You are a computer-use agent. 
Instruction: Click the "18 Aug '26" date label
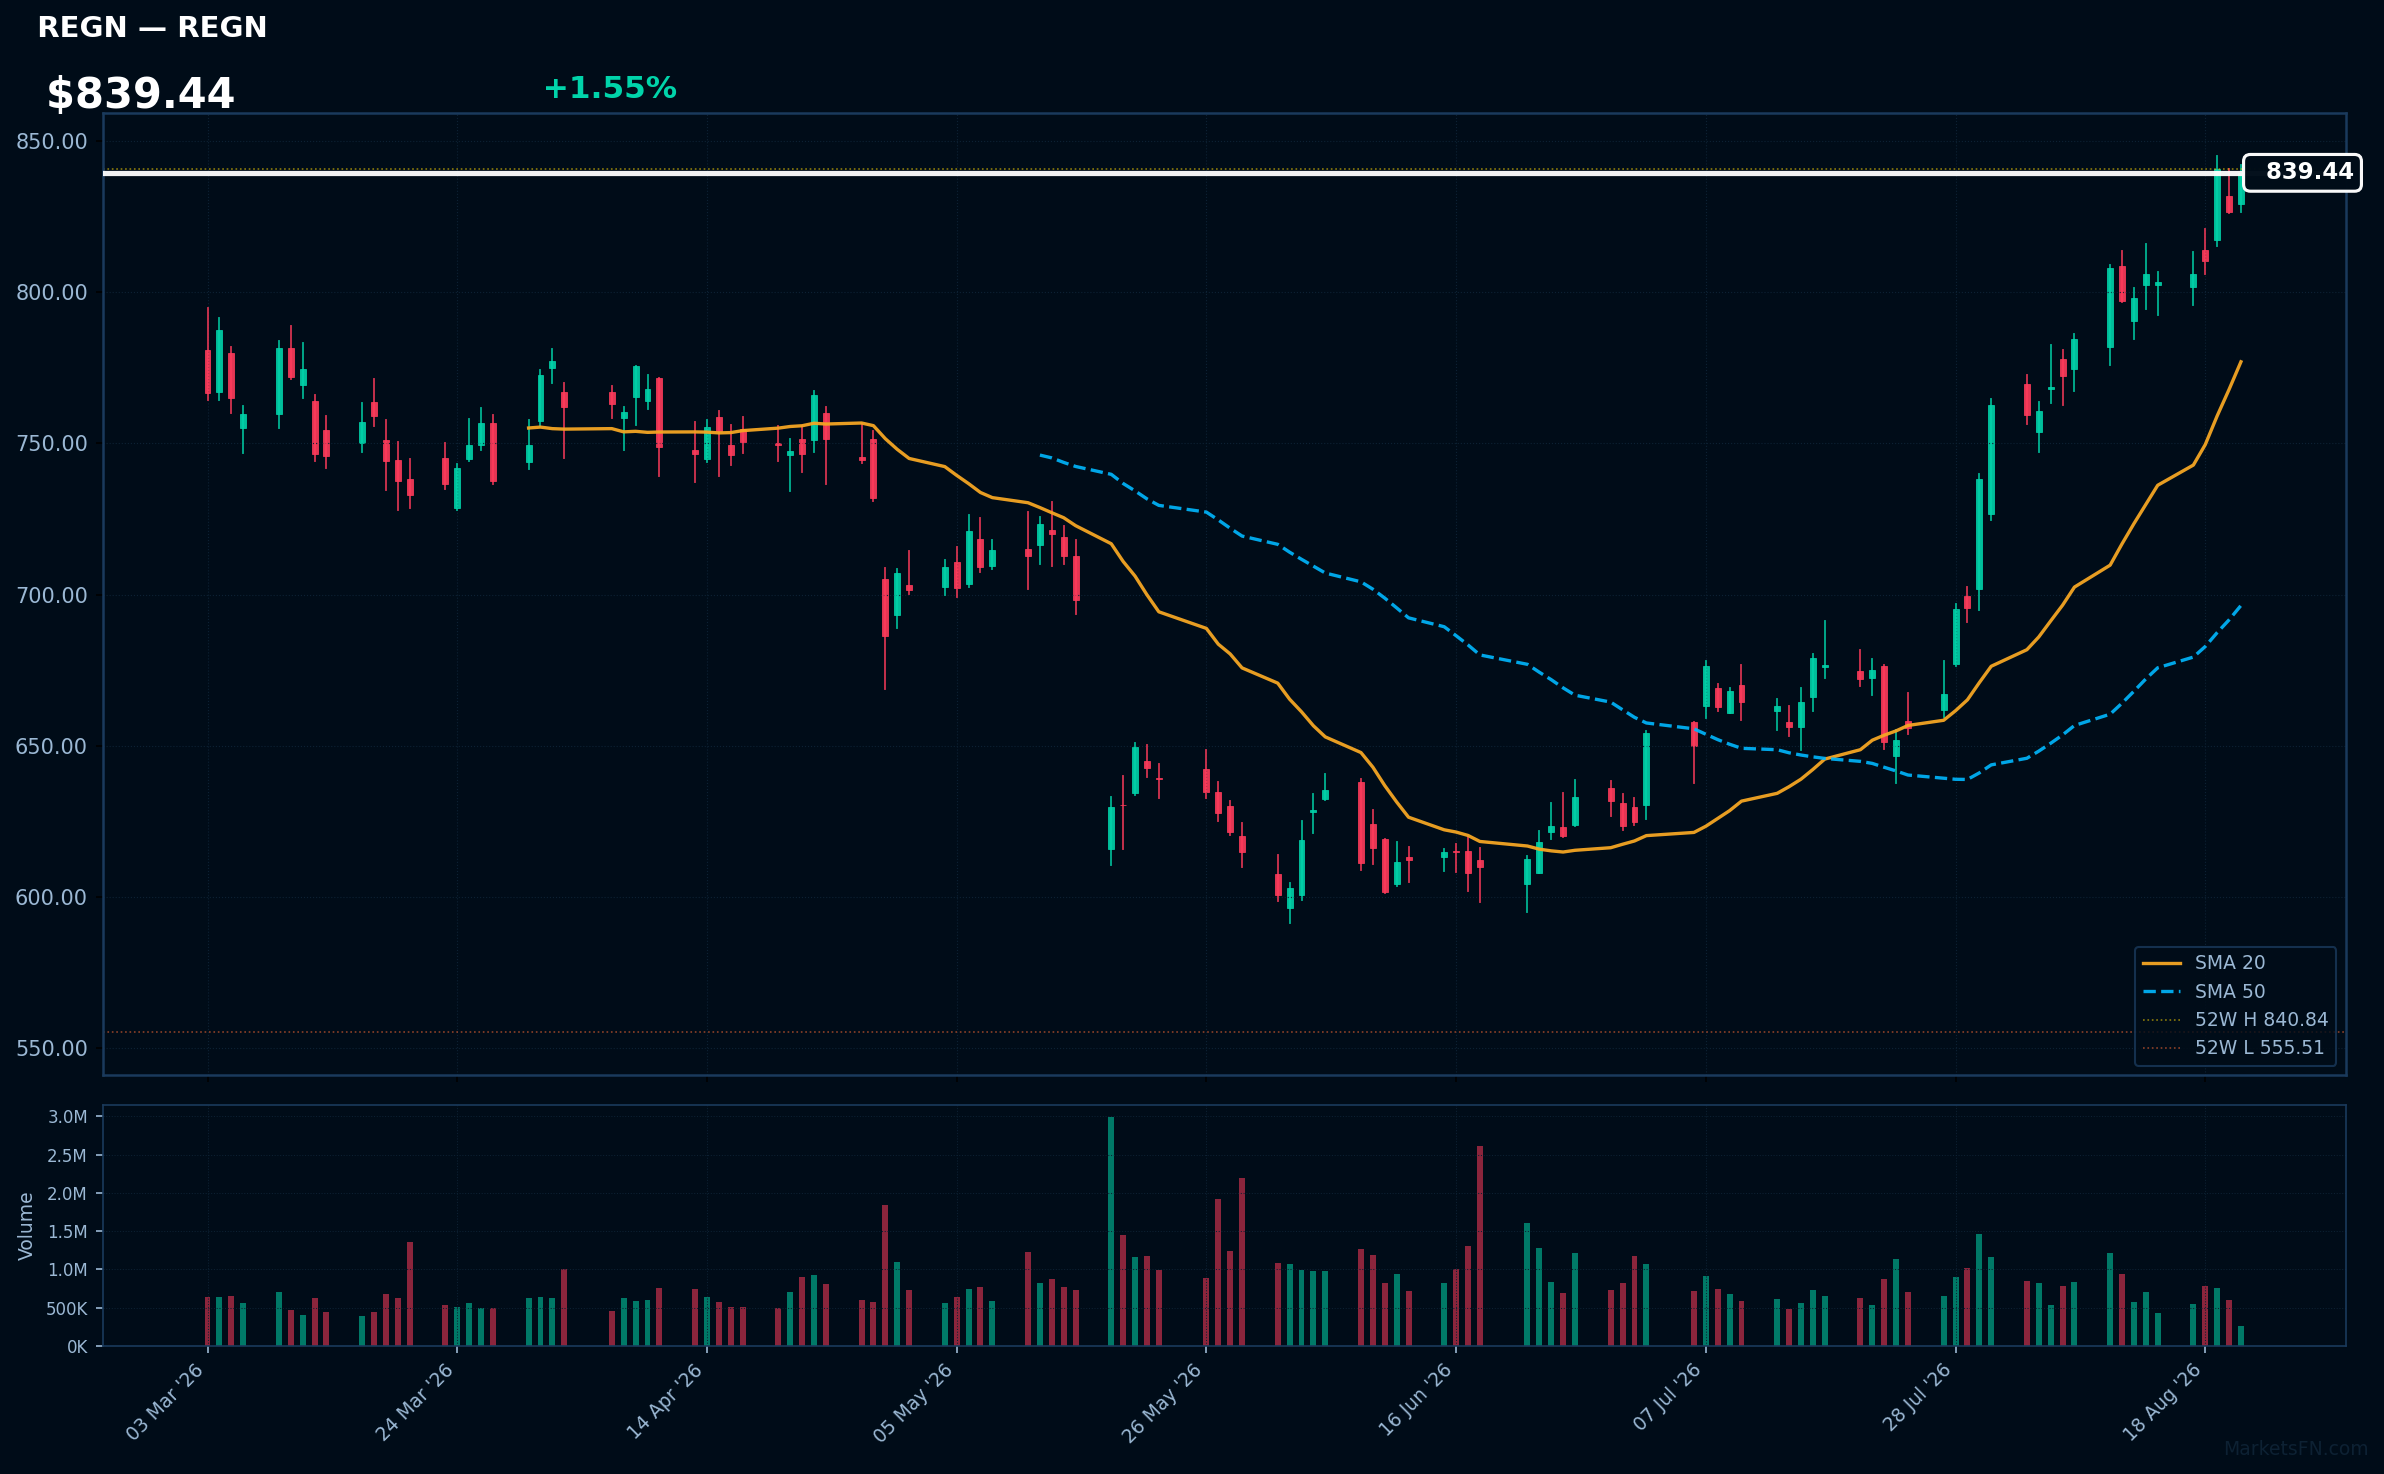(x=2162, y=1402)
